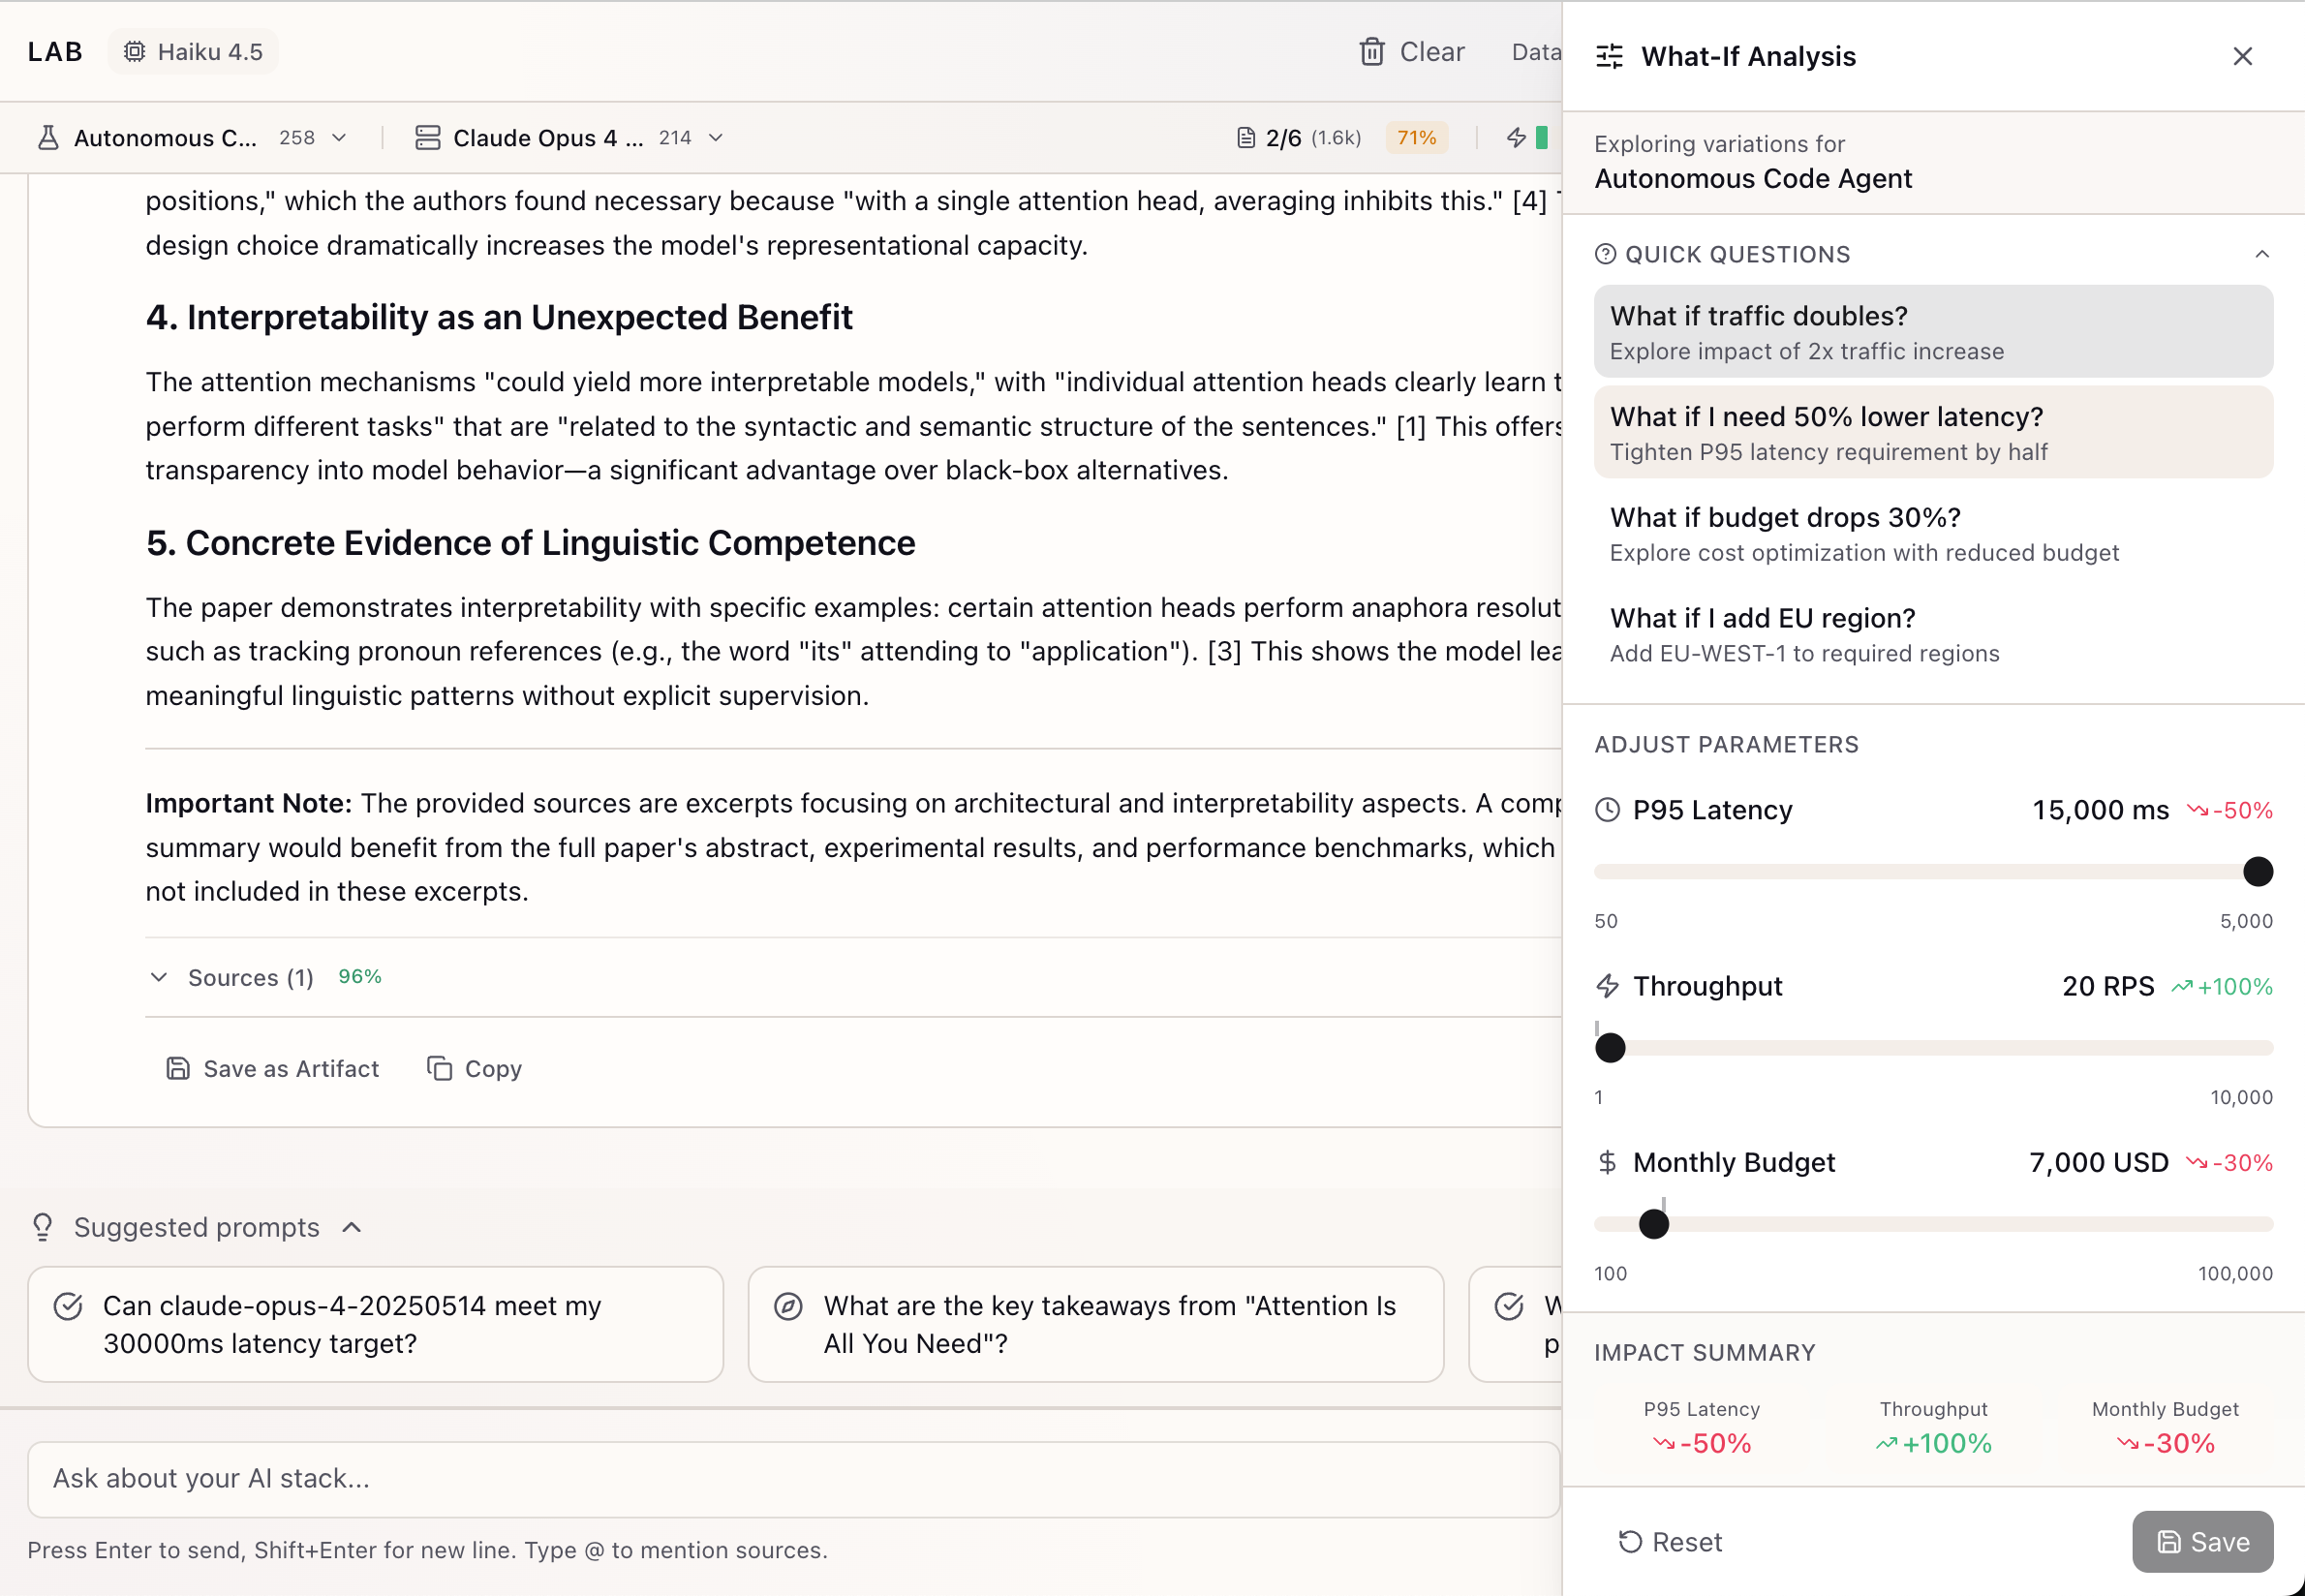Click Reset to restore parameters

coord(1669,1541)
